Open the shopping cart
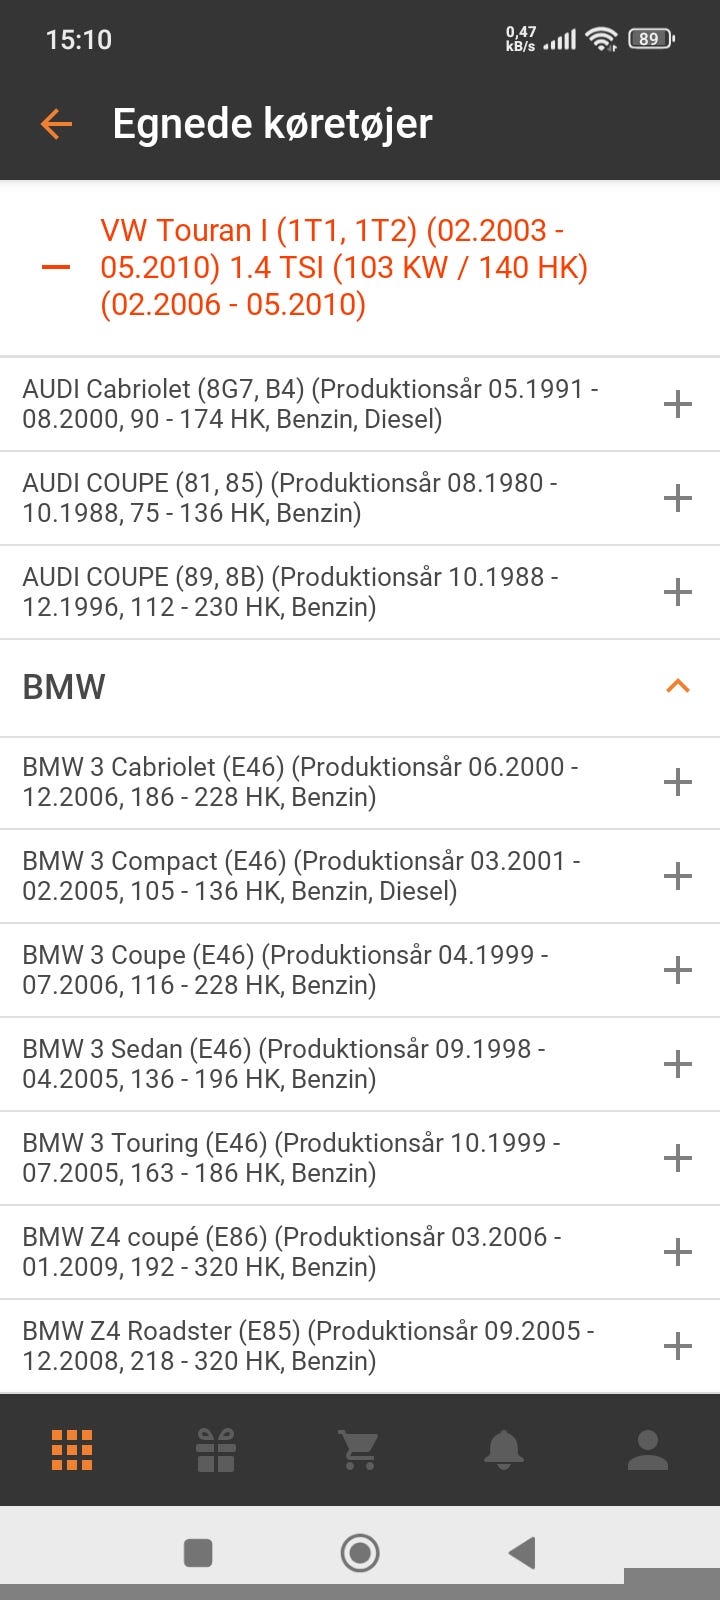Image resolution: width=720 pixels, height=1600 pixels. click(x=359, y=1450)
